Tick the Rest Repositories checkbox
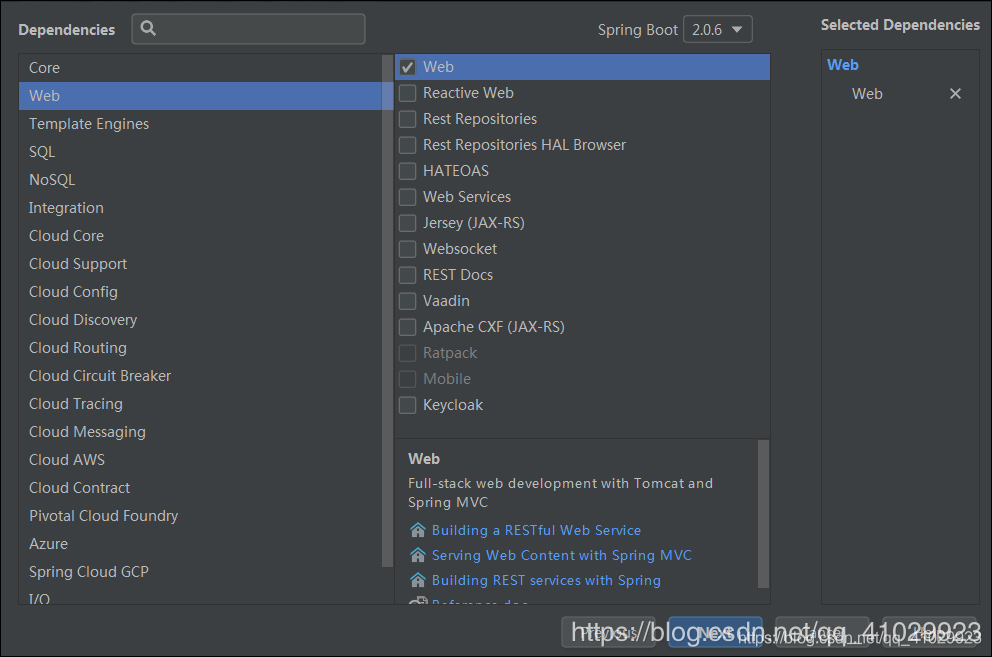This screenshot has height=657, width=992. (407, 119)
